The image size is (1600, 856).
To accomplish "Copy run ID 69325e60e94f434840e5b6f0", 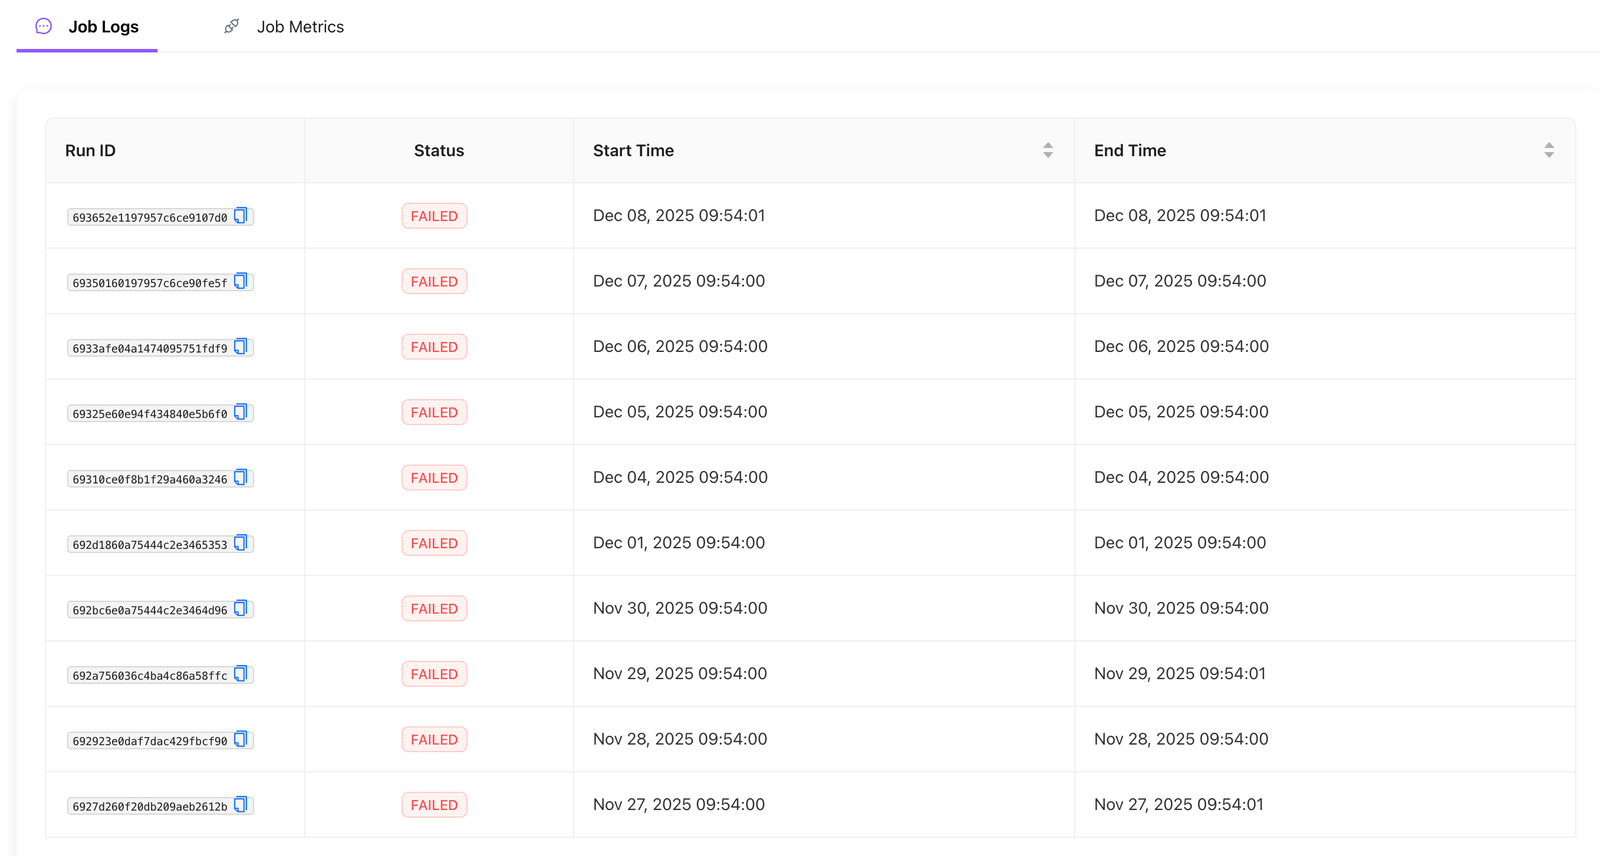I will [241, 413].
